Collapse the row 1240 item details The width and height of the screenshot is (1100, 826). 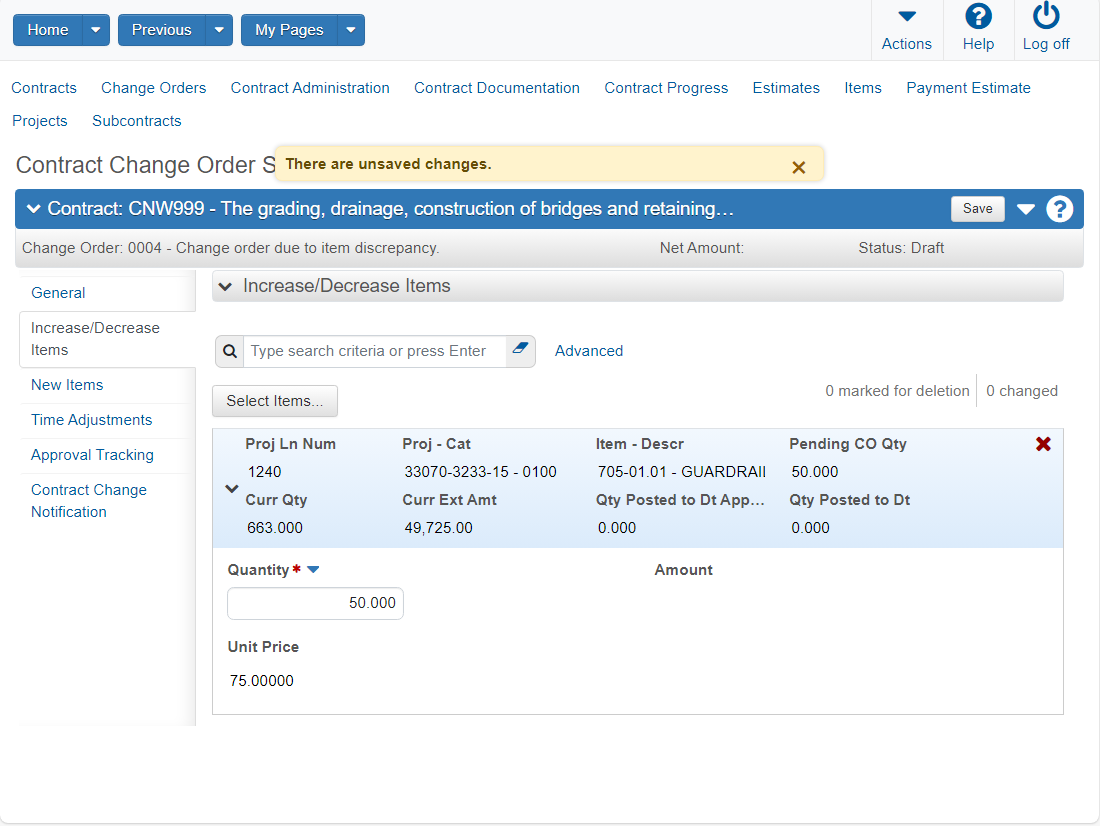coord(232,488)
